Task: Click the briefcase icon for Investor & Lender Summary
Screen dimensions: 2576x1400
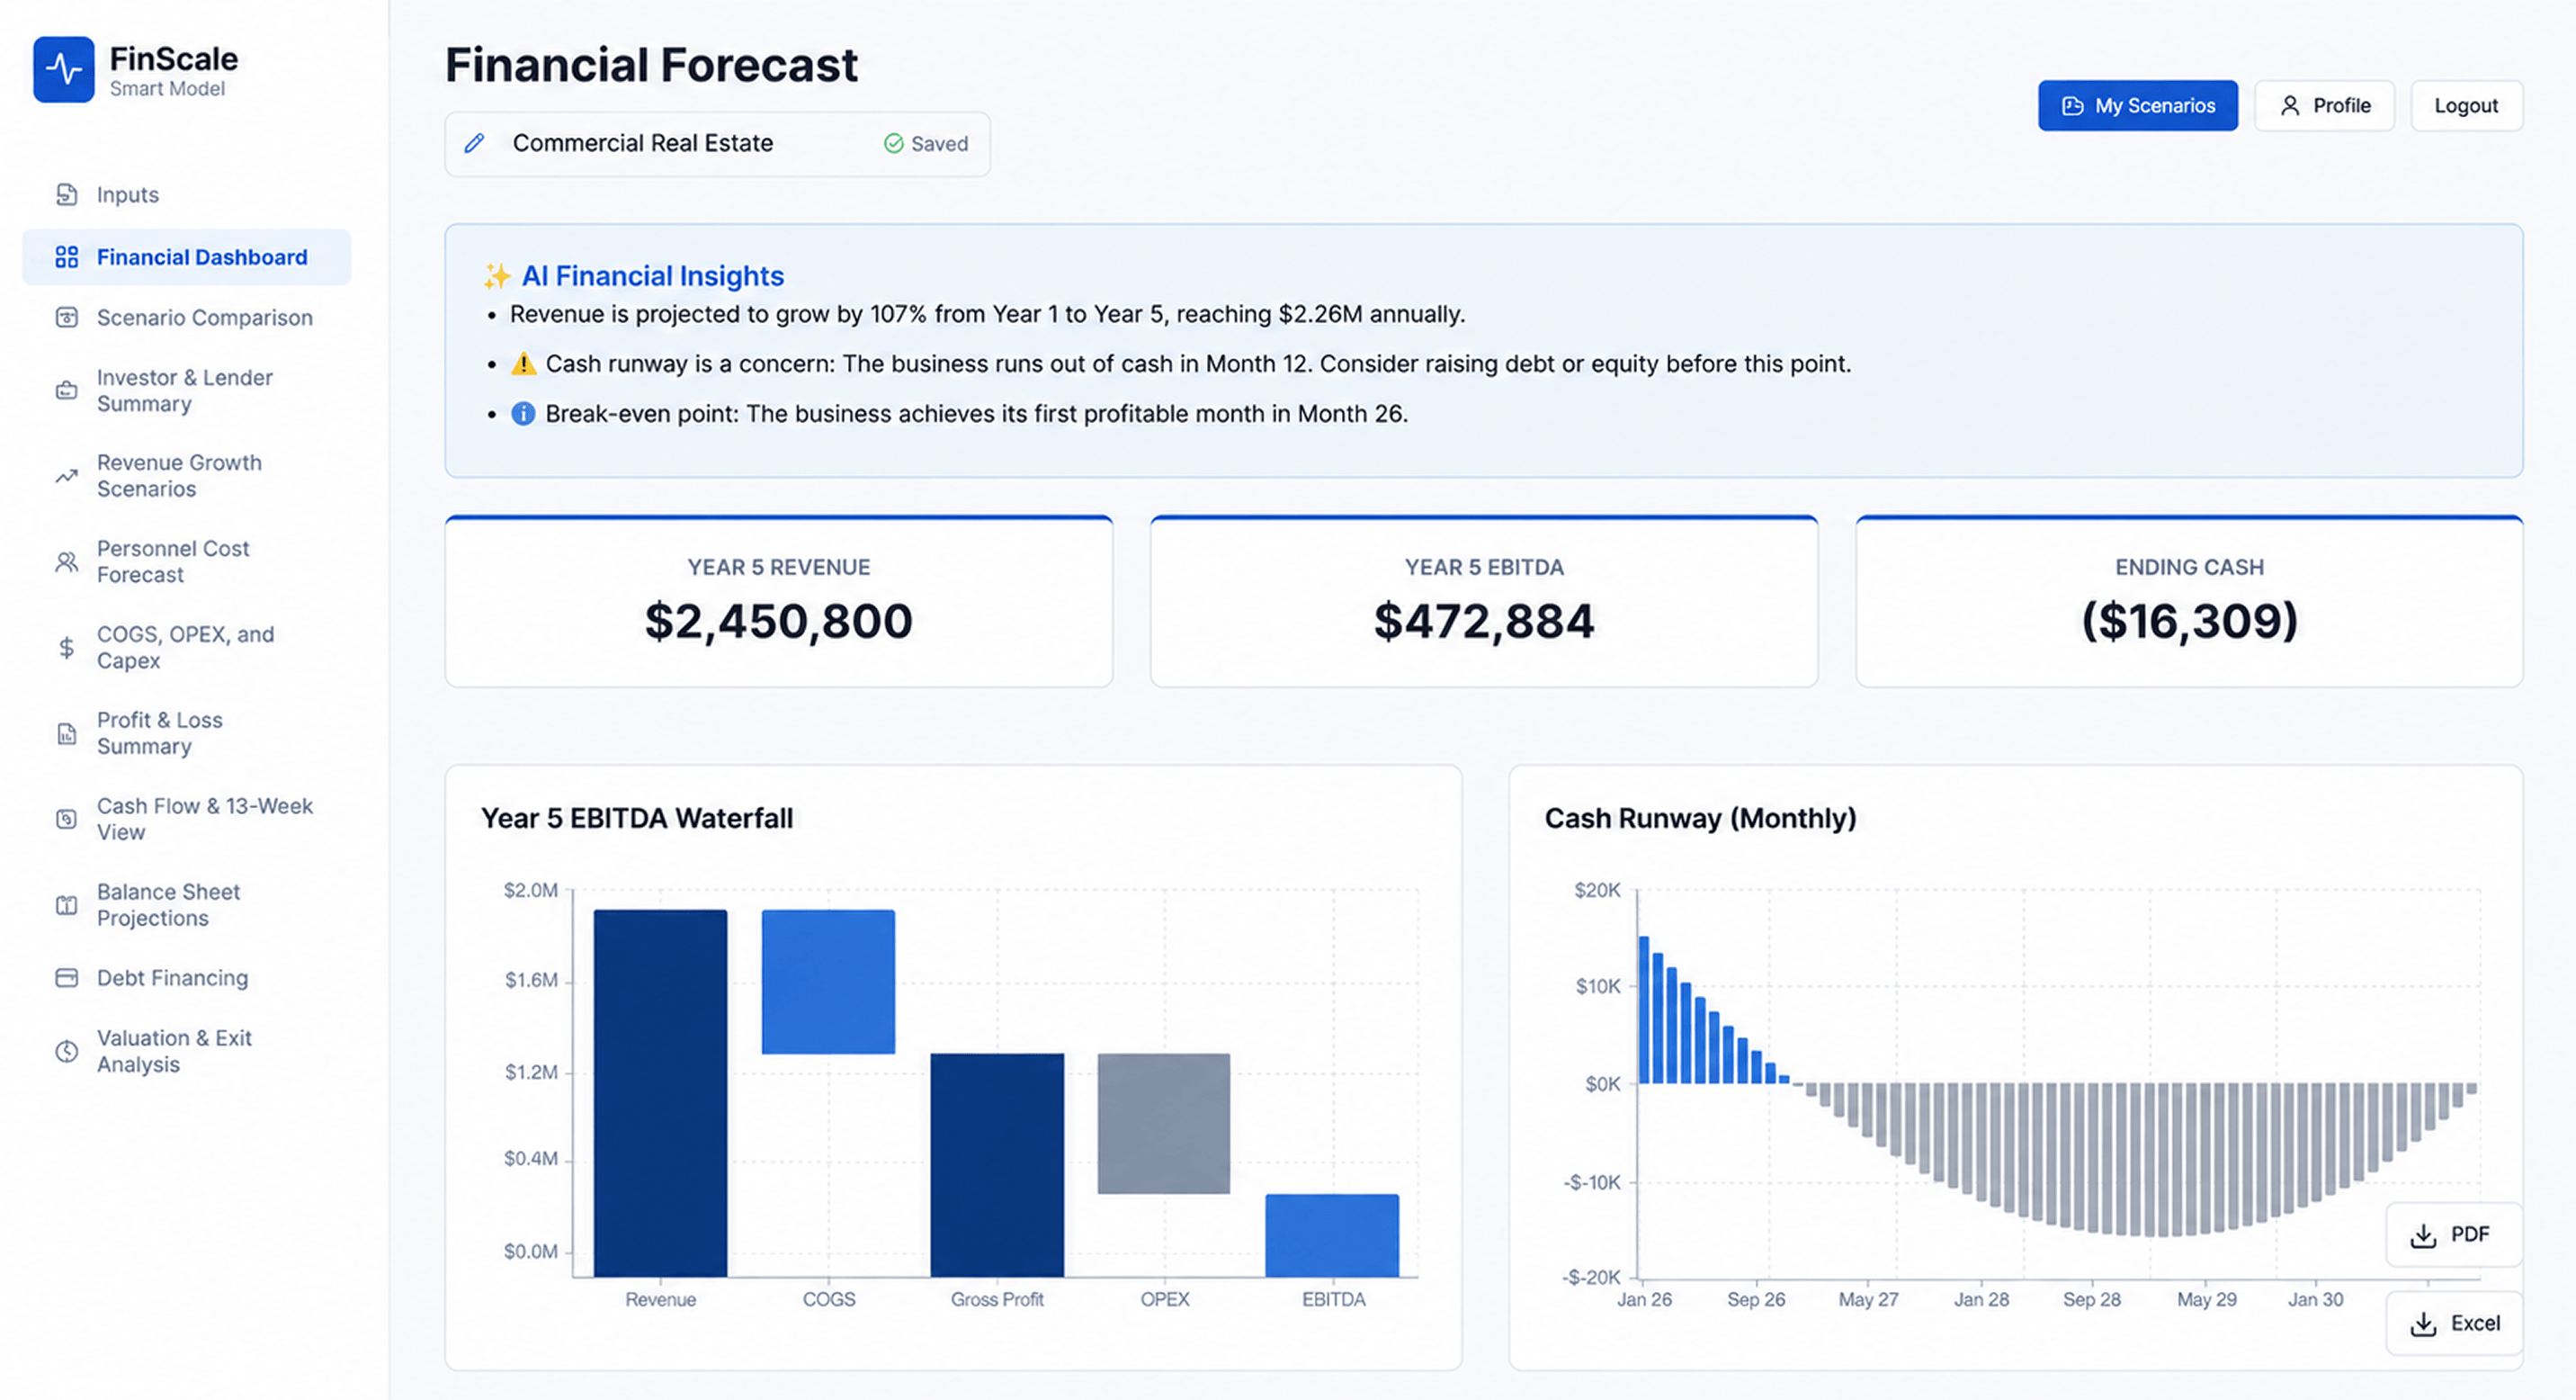Action: click(x=66, y=390)
